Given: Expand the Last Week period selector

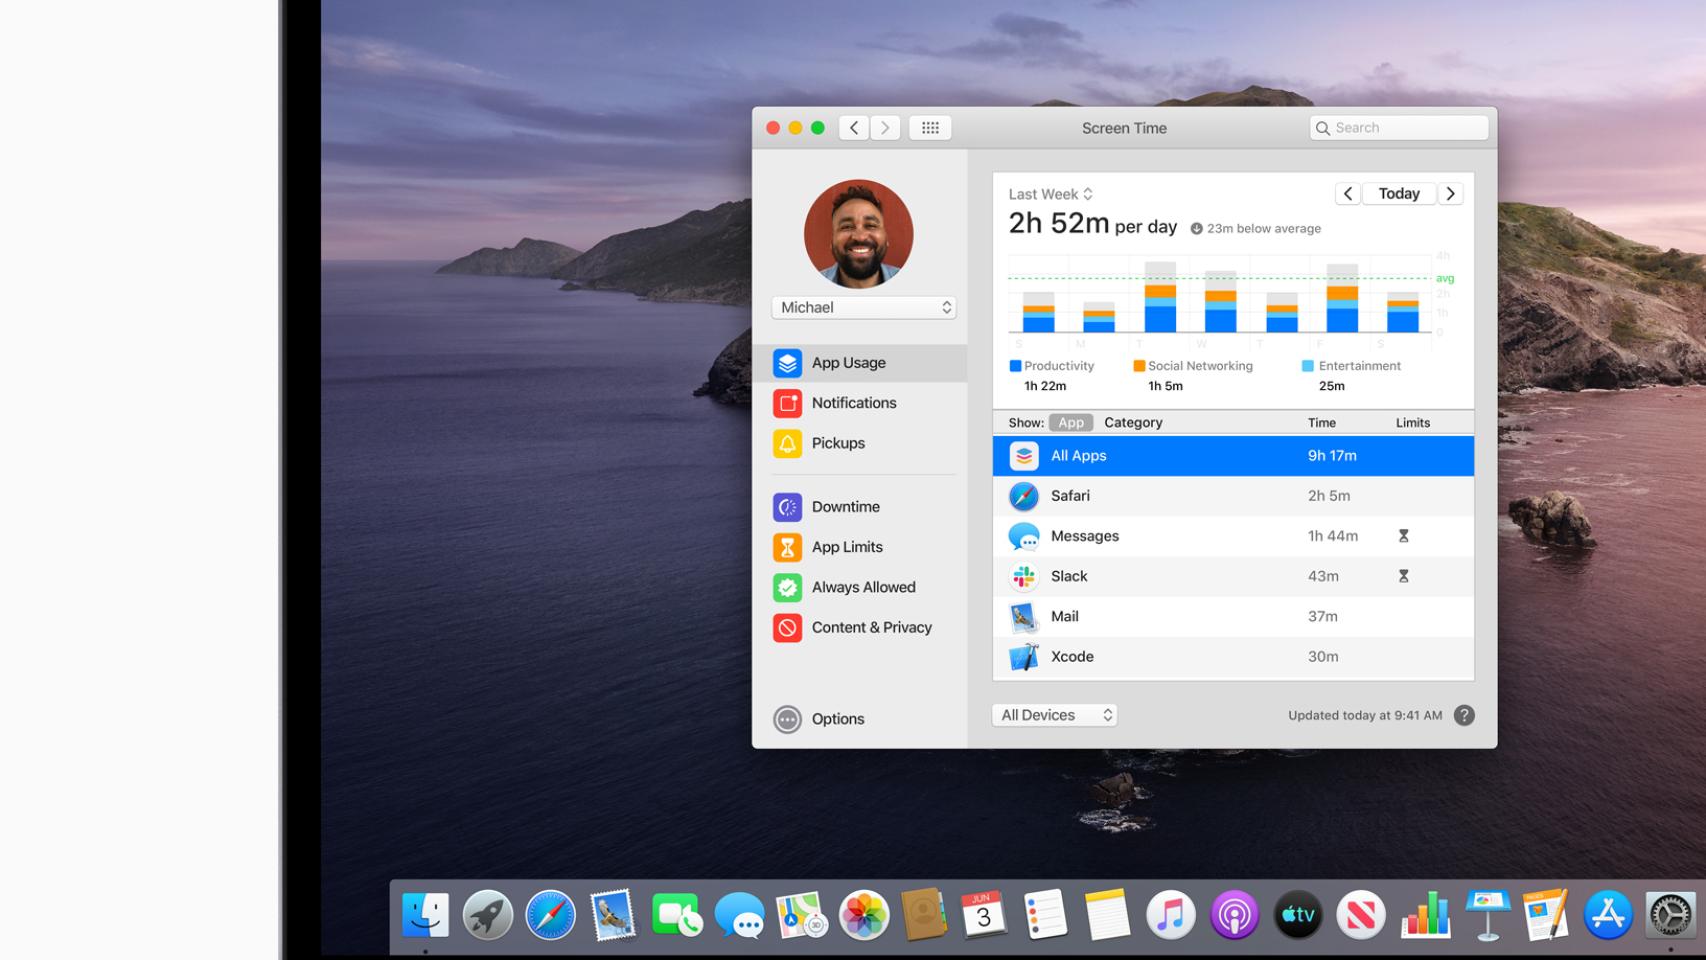Looking at the screenshot, I should pos(1050,194).
